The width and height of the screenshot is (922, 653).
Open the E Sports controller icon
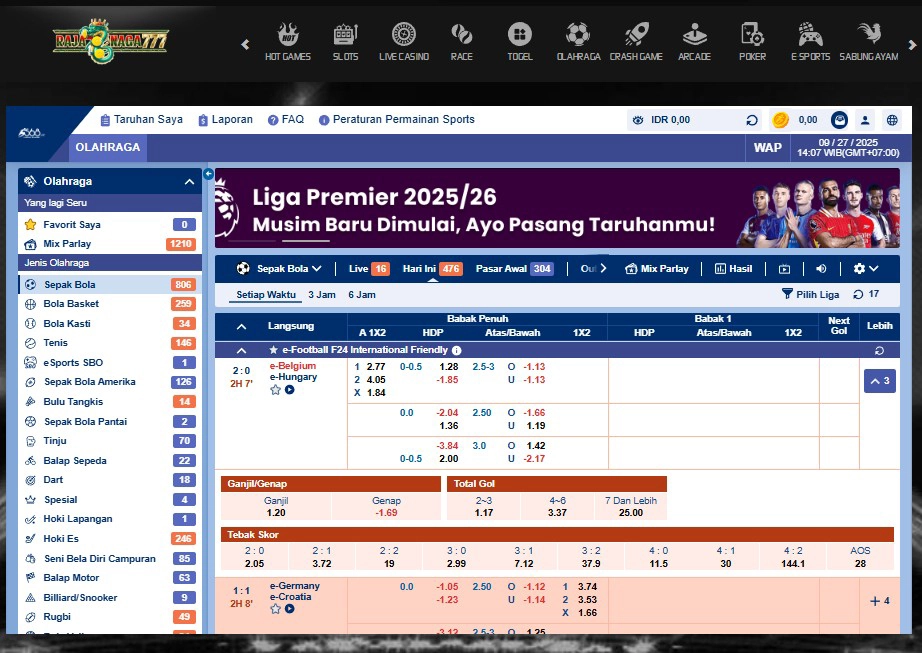810,35
